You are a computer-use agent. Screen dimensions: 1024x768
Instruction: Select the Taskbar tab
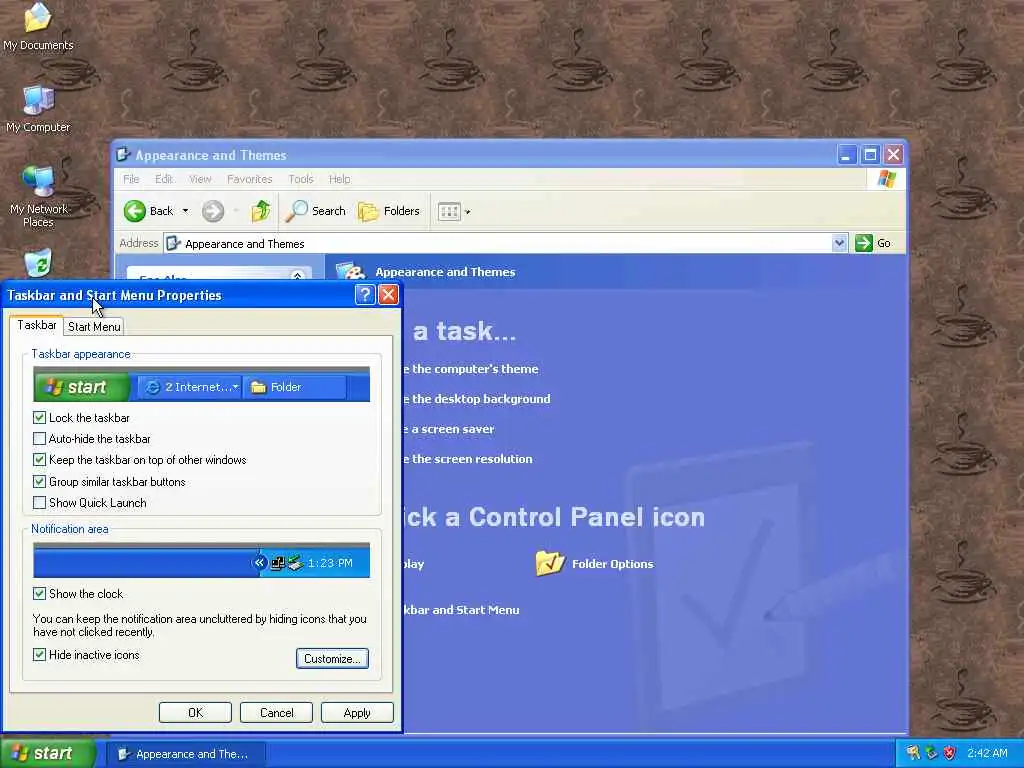37,325
